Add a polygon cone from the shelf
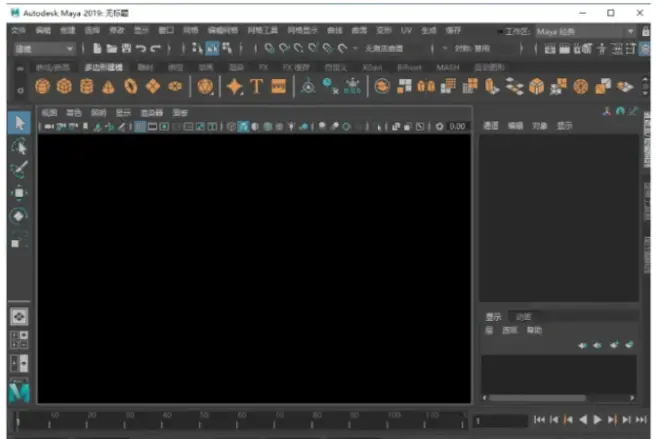This screenshot has width=660, height=439. coord(109,87)
